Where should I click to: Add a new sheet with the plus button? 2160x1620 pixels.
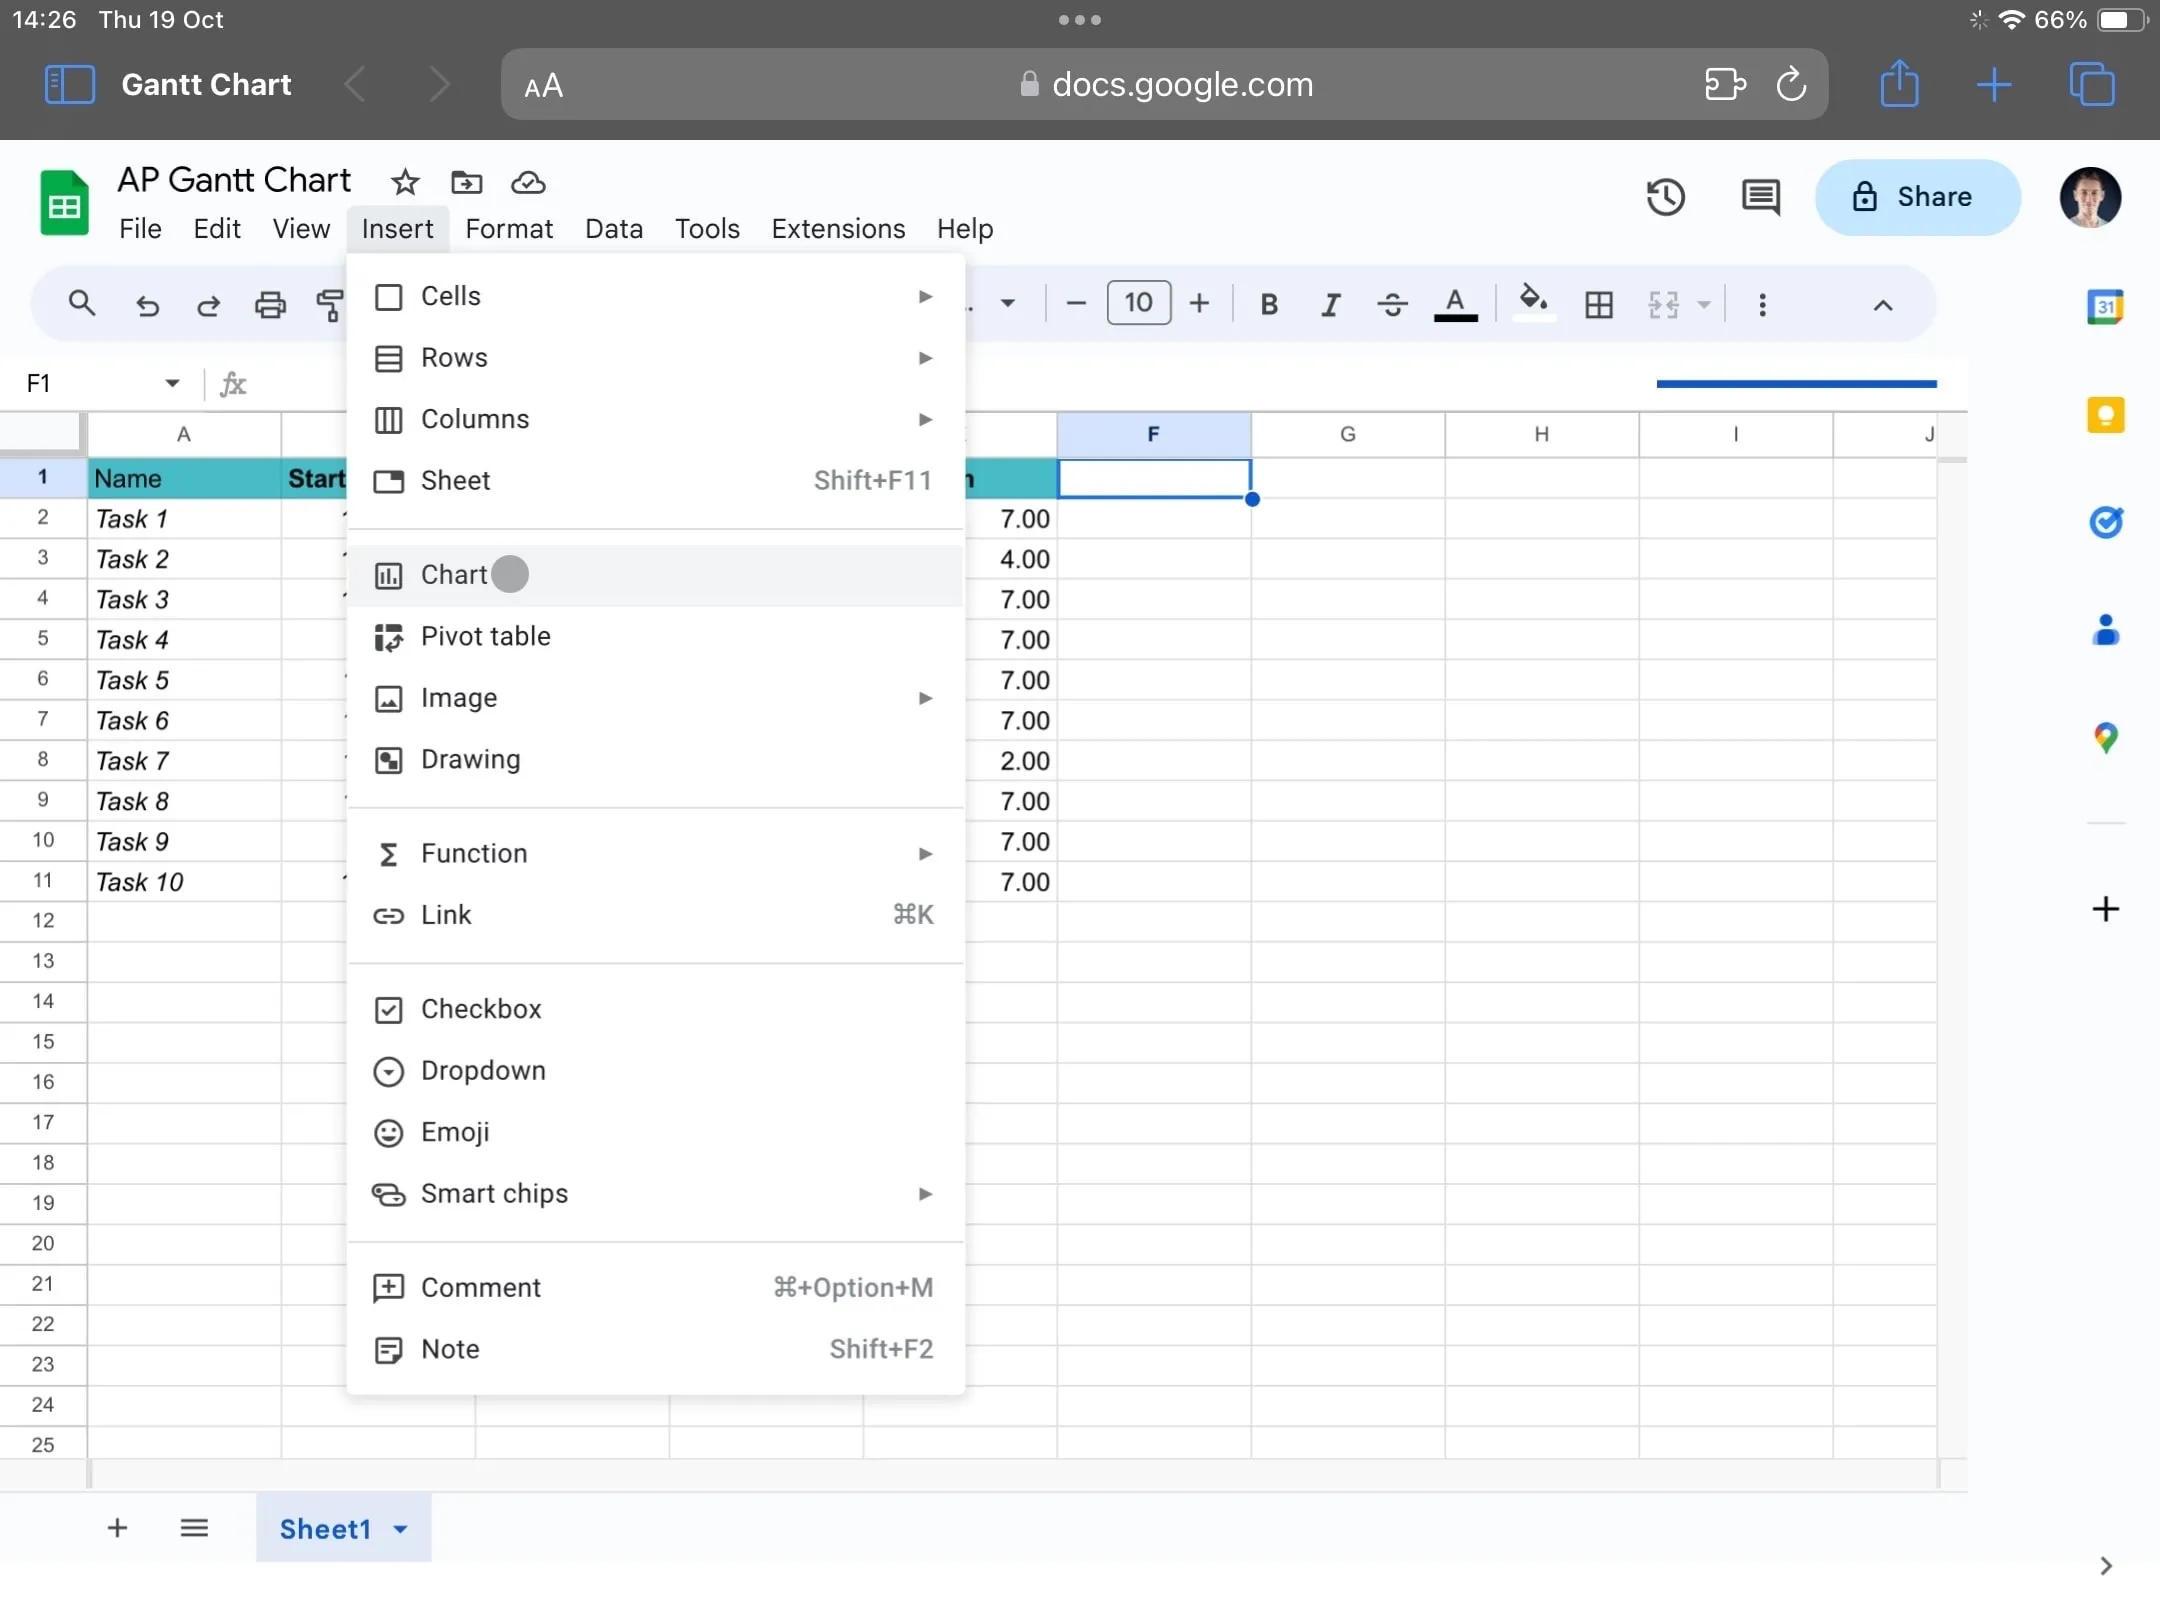click(x=116, y=1528)
